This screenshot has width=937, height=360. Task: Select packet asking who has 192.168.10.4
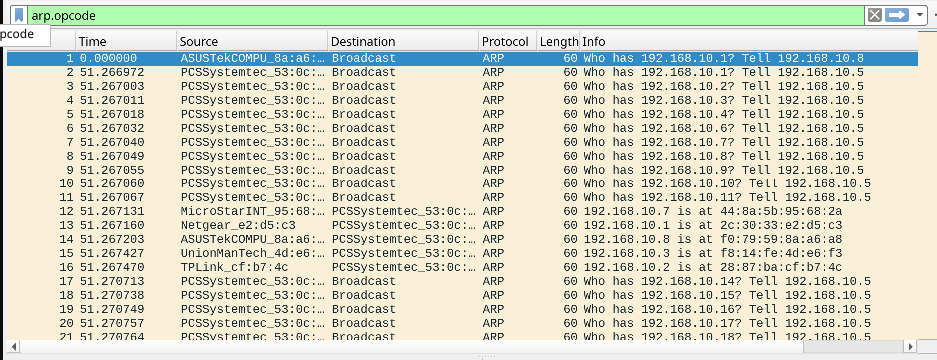click(x=462, y=114)
